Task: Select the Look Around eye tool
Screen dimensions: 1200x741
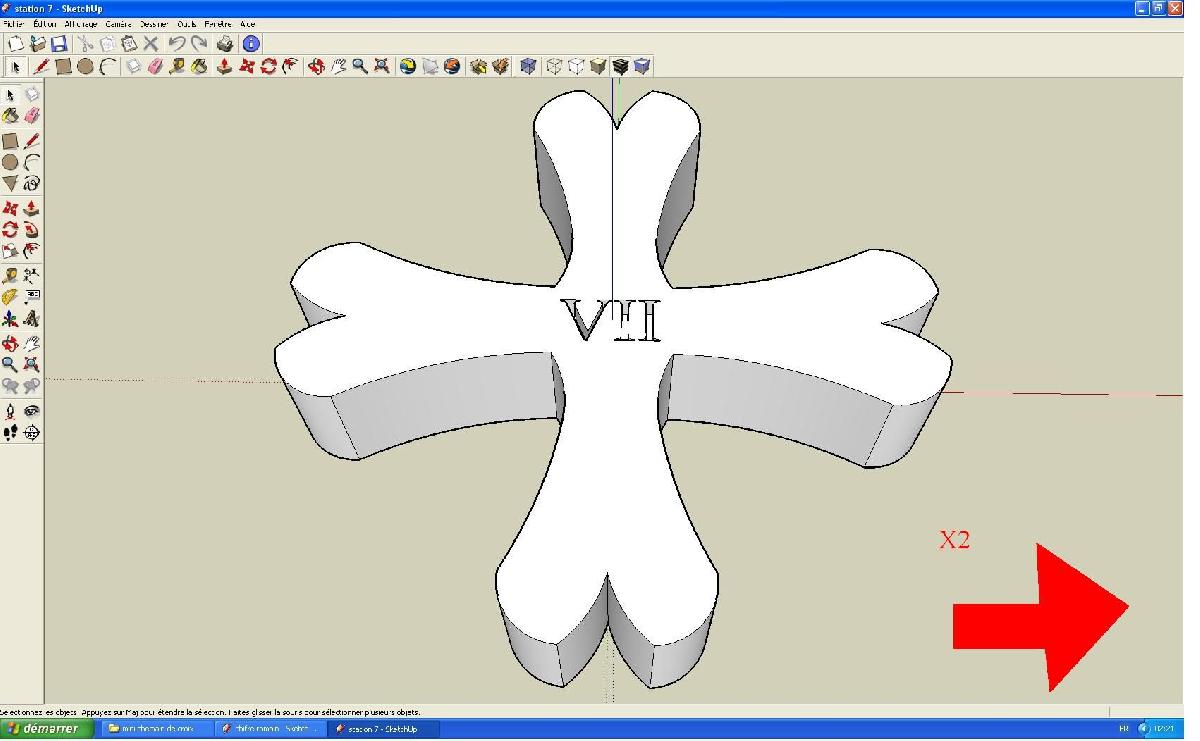Action: [x=32, y=411]
